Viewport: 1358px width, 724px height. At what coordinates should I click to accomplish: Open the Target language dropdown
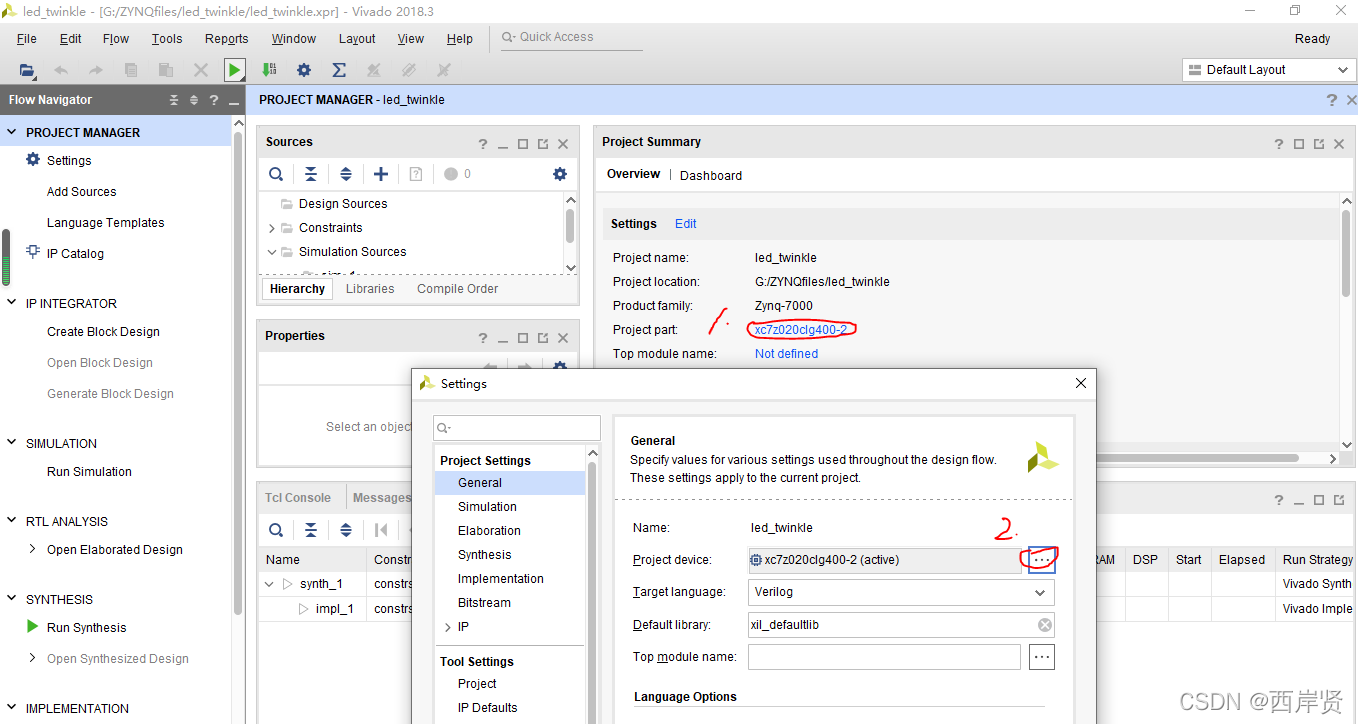click(1040, 592)
